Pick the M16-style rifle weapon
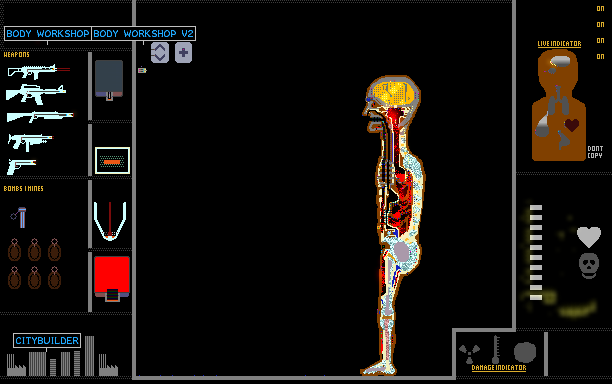The image size is (612, 384). pos(36,94)
